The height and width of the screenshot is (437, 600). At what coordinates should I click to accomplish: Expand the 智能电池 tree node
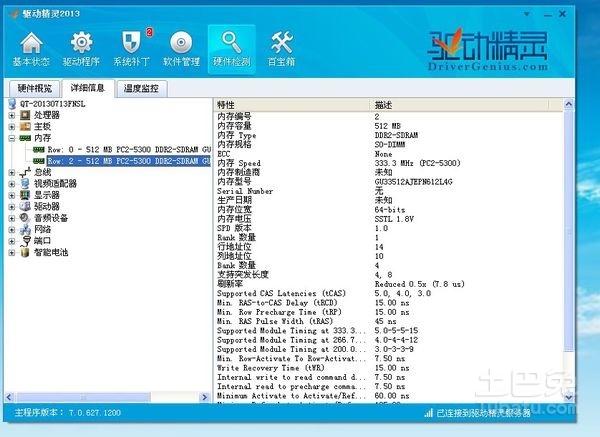(12, 253)
